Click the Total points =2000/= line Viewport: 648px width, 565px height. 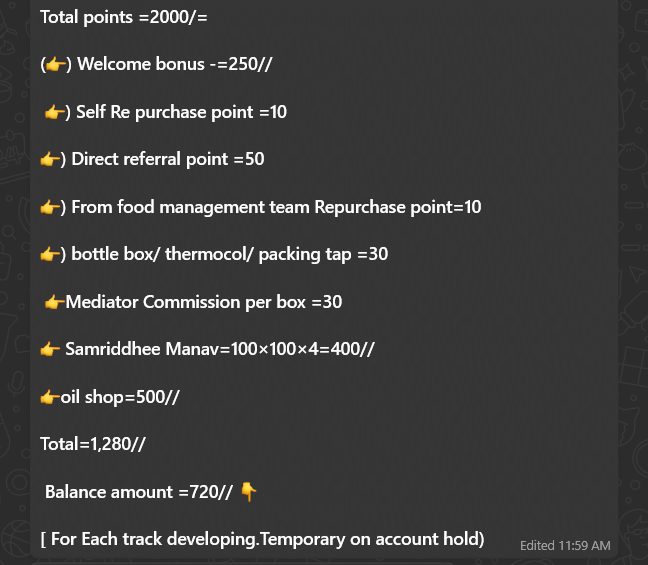(124, 17)
